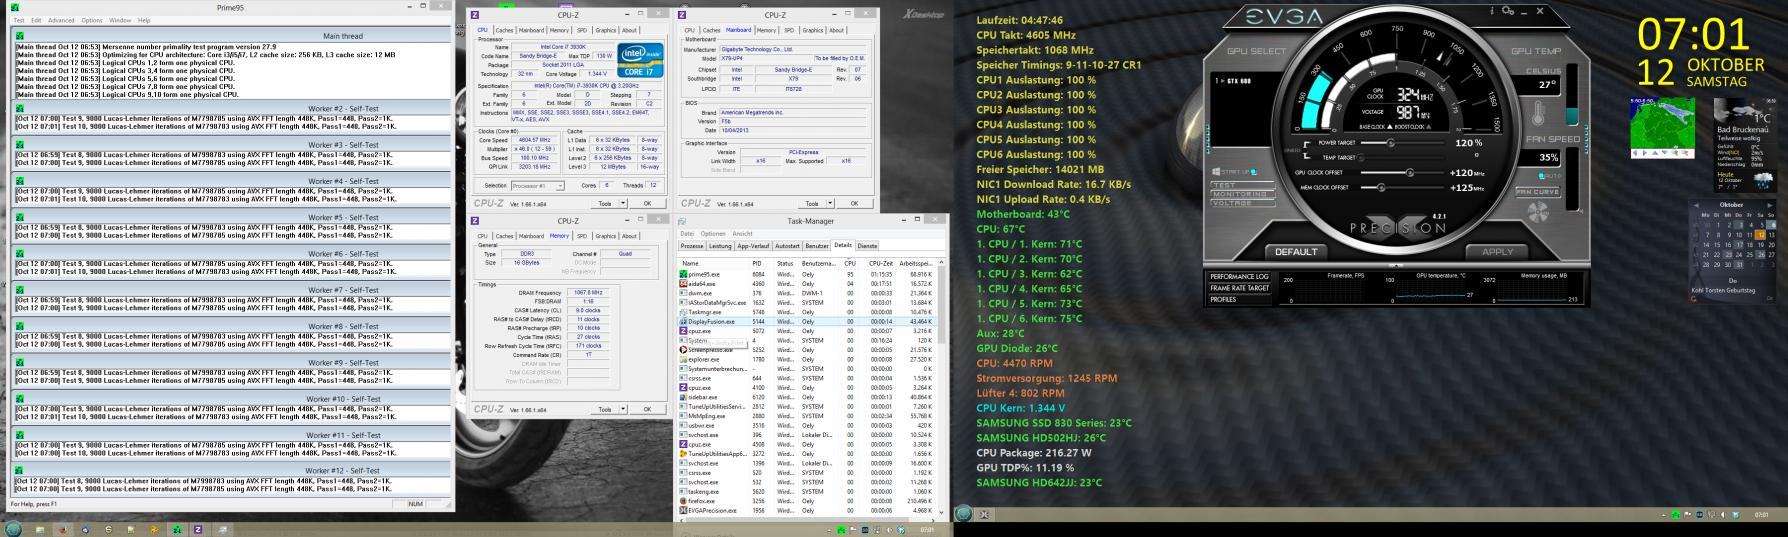Open Prime95 Help menu
This screenshot has height=537, width=1788.
pyautogui.click(x=144, y=20)
